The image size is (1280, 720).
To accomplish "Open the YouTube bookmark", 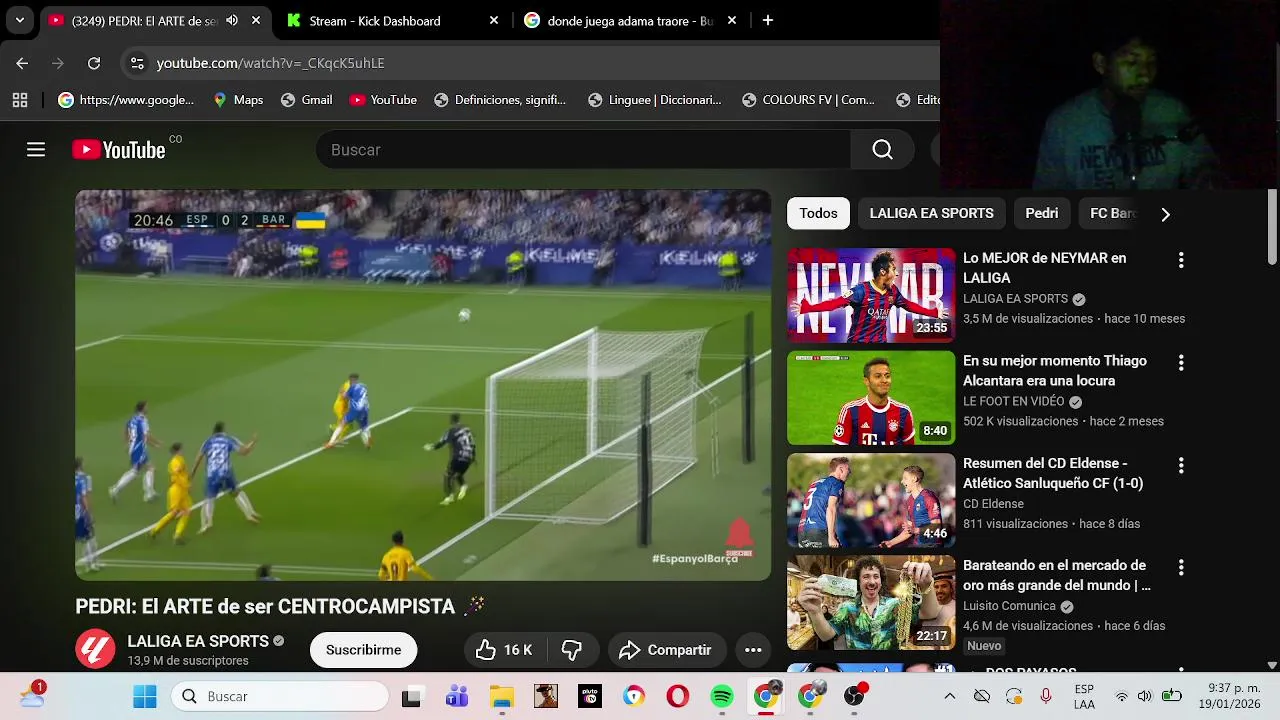I will 383,100.
